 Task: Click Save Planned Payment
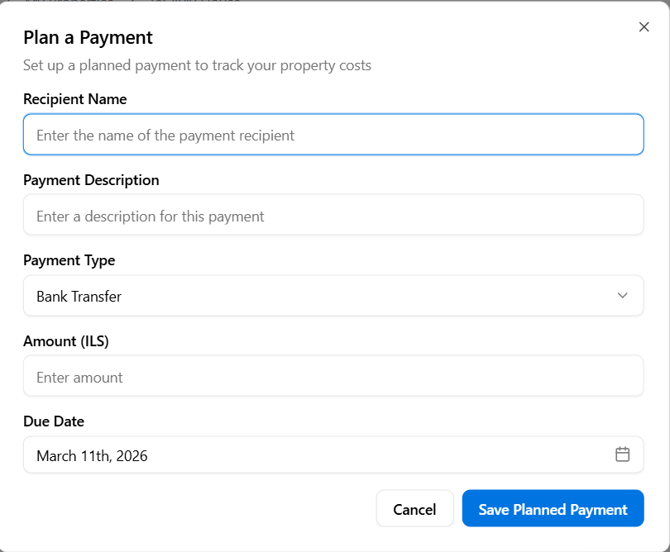click(x=552, y=509)
